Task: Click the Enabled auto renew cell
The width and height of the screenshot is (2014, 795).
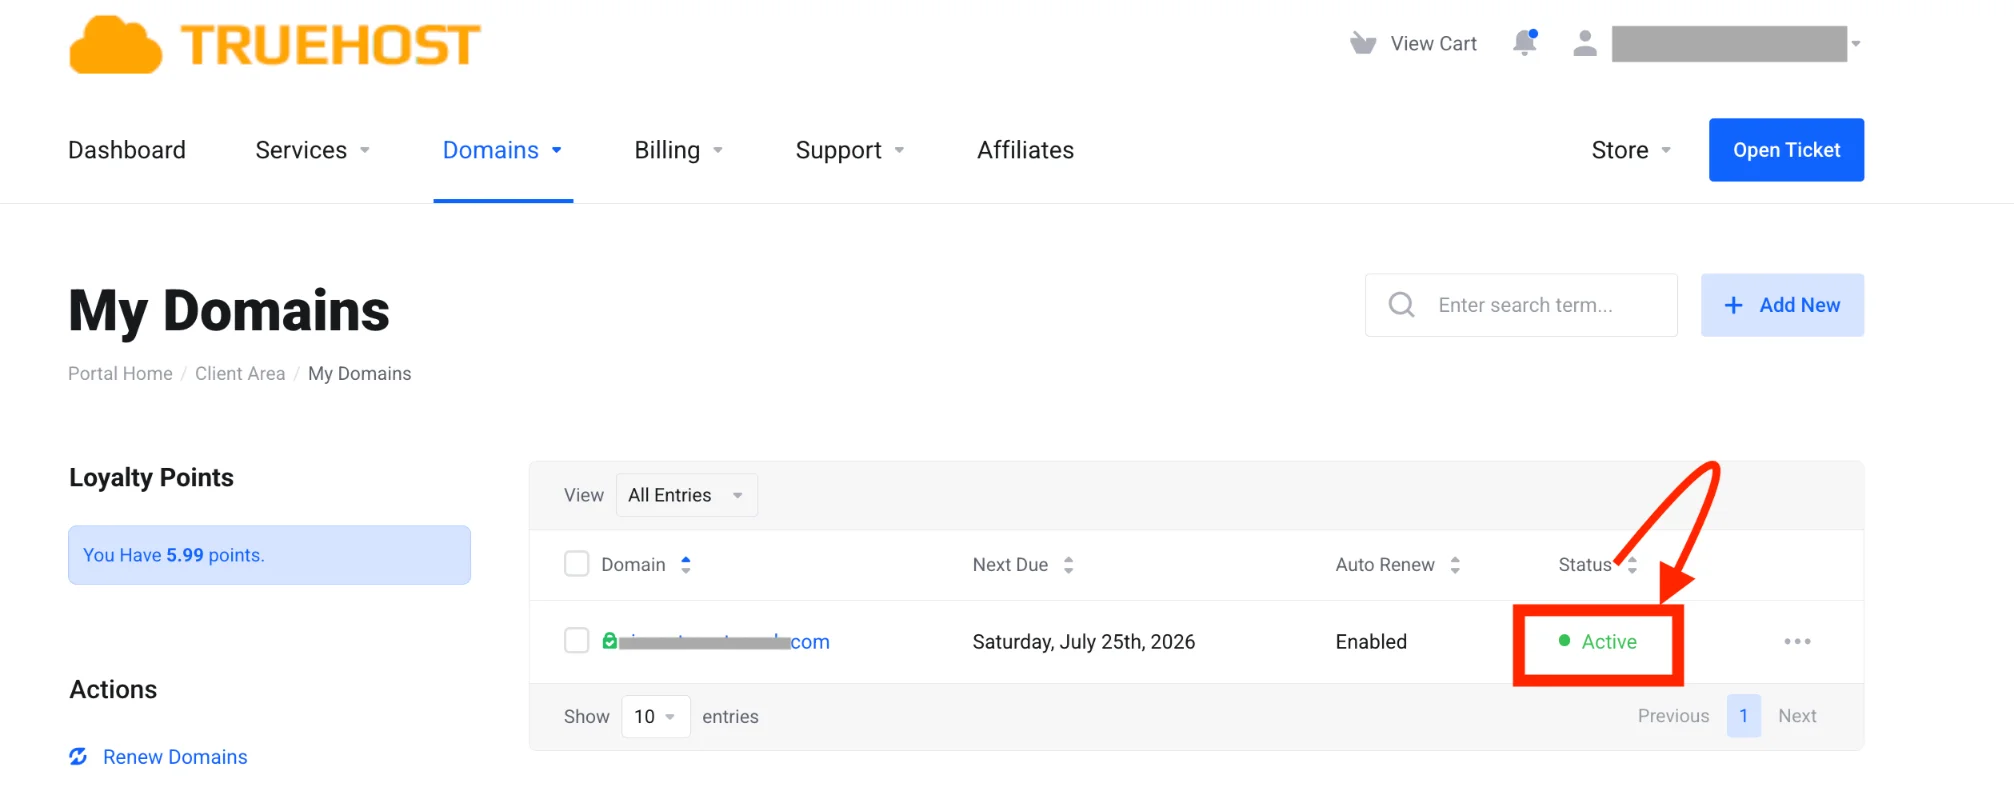Action: 1371,641
